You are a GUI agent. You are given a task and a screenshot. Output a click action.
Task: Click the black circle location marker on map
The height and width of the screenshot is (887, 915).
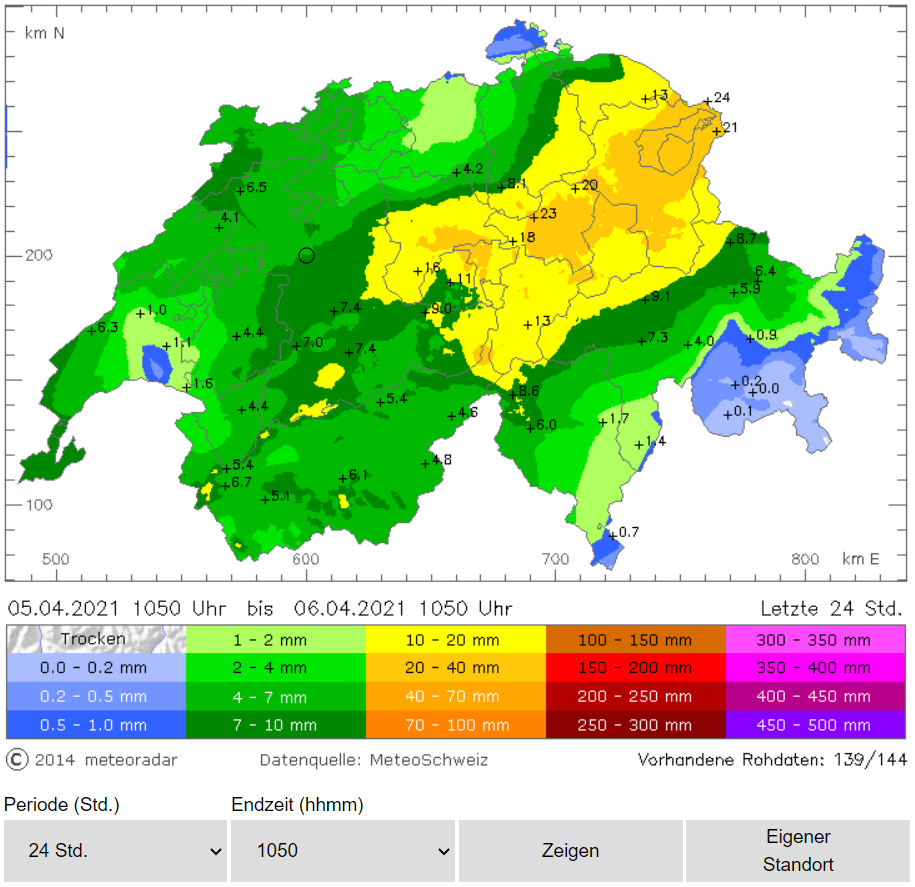(x=306, y=255)
